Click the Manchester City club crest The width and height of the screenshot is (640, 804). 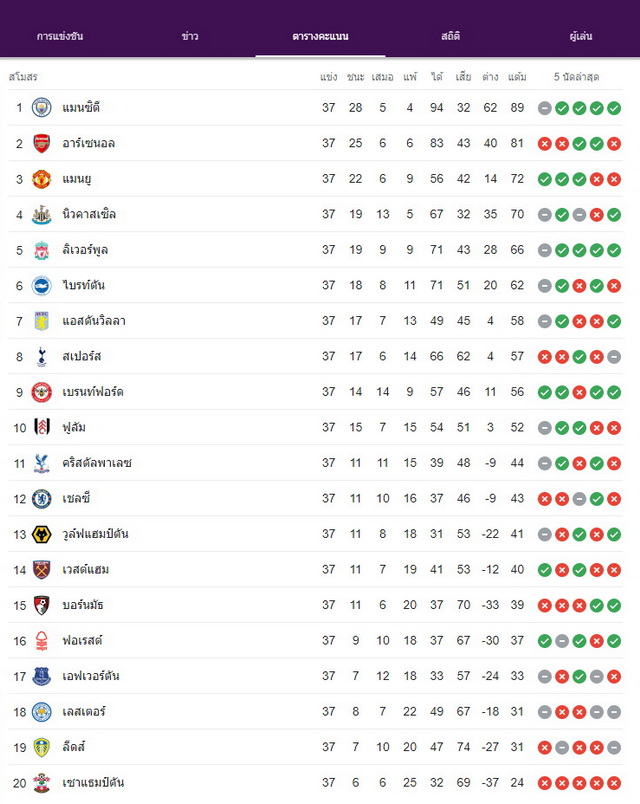(42, 108)
